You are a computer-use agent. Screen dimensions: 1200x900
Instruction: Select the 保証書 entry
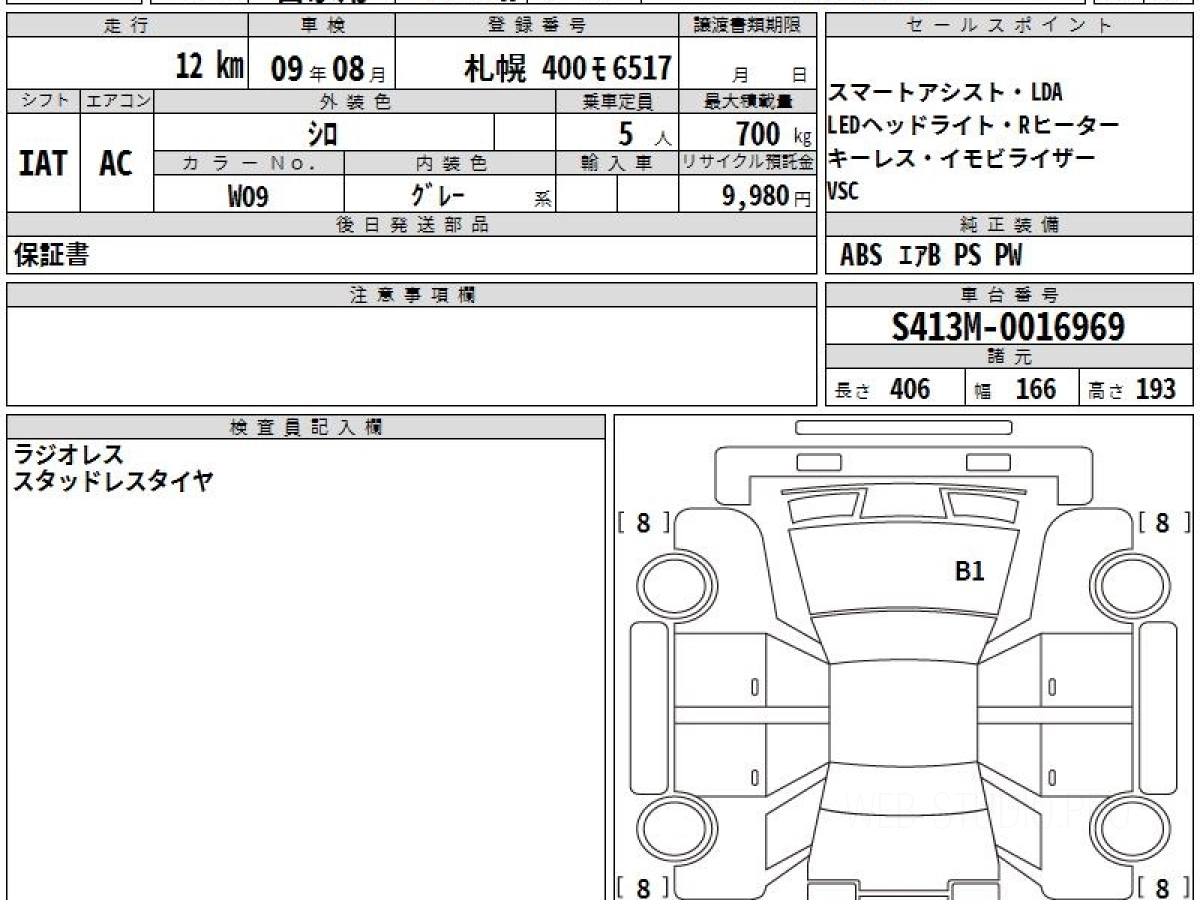pyautogui.click(x=51, y=256)
